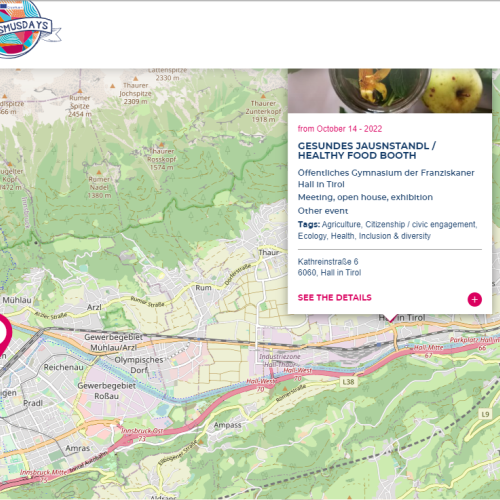This screenshot has height=500, width=500.
Task: Click the Innsbruck Ost 73 highway exit label
Action: coord(142,434)
